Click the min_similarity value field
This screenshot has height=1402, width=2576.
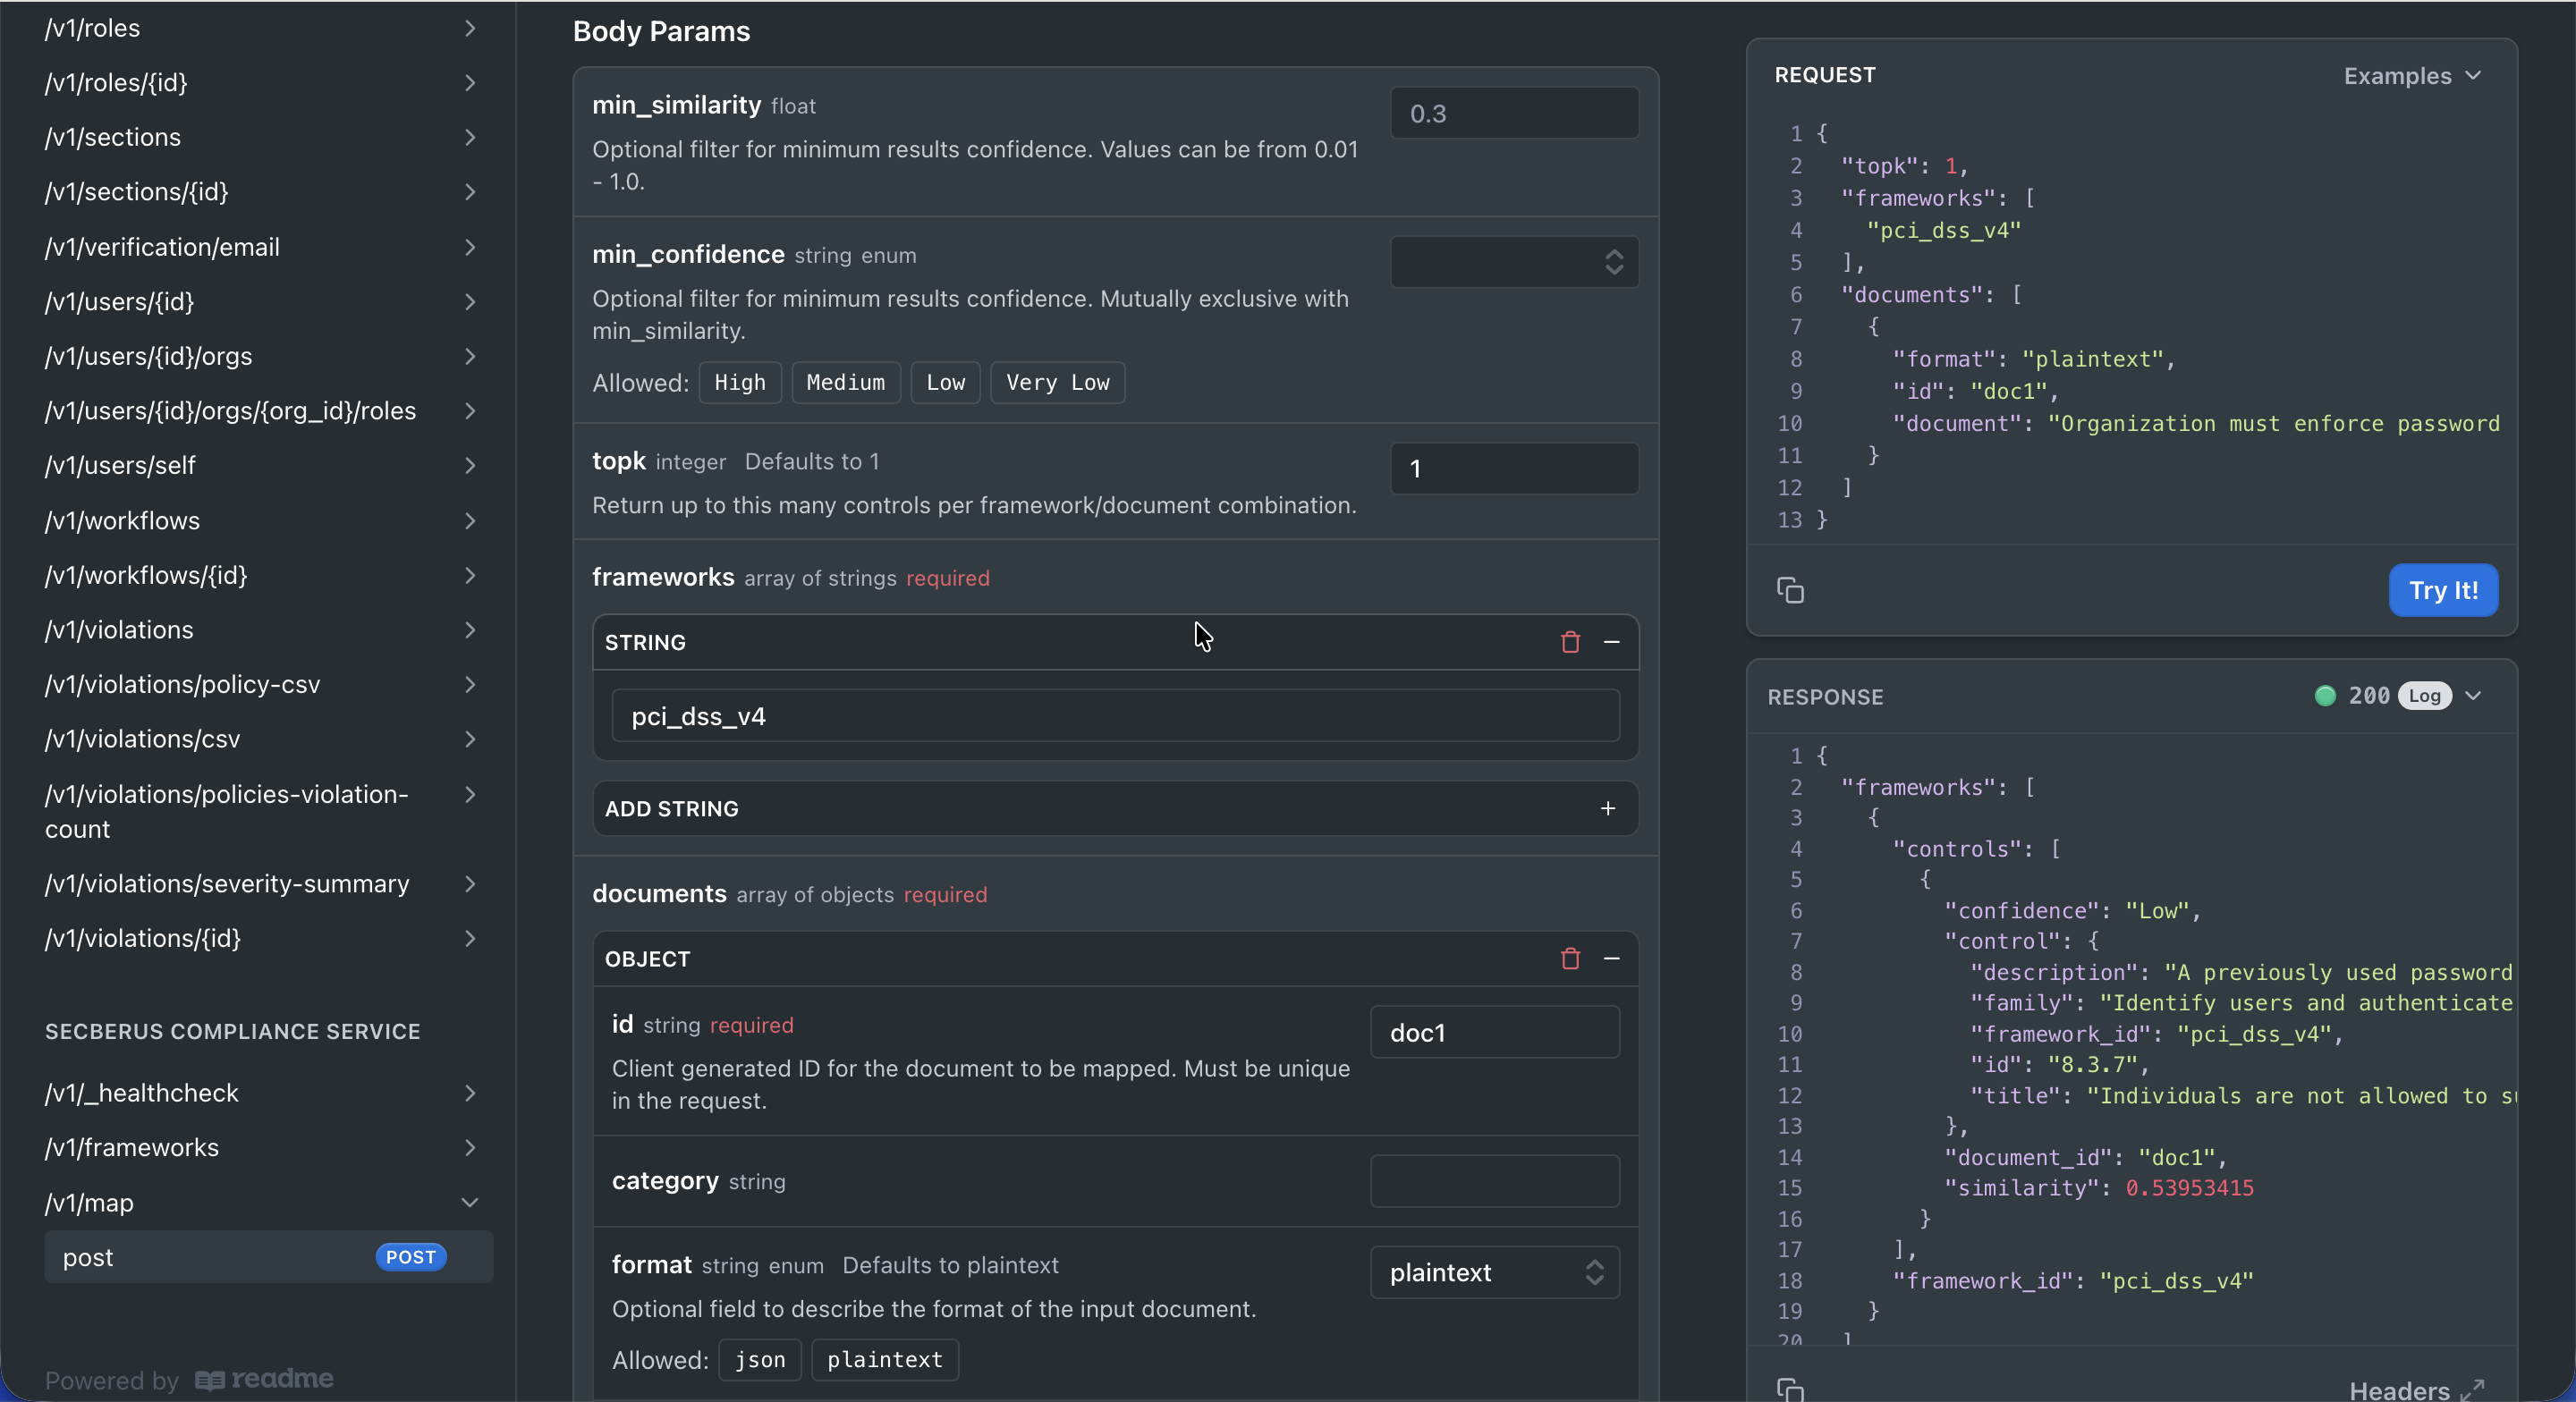click(x=1514, y=113)
